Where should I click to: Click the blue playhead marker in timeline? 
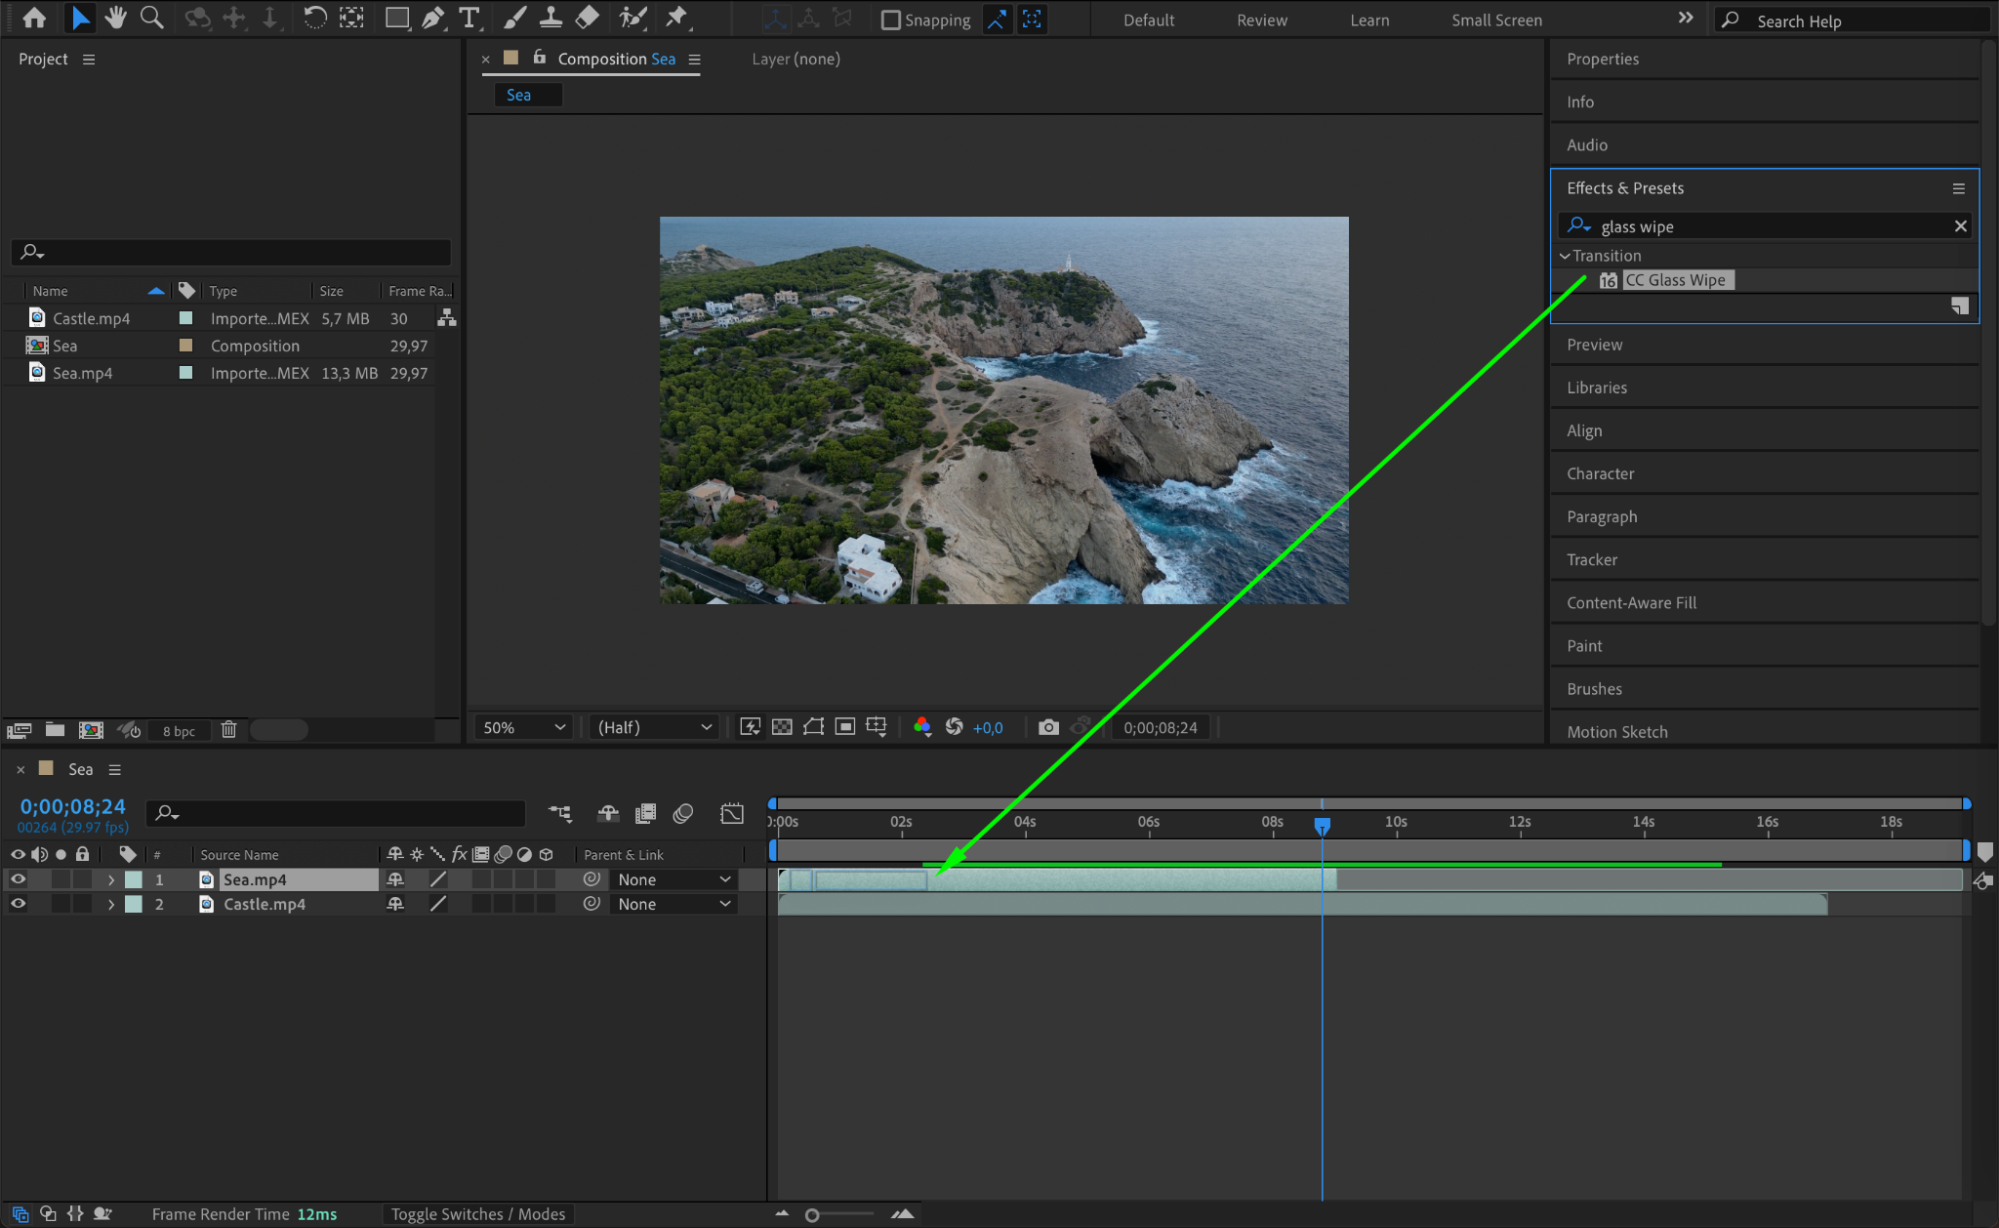click(x=1321, y=825)
